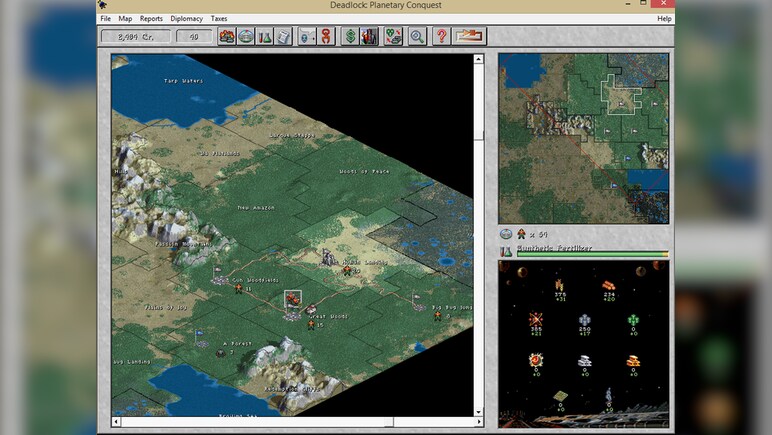Click the circuit board electronics resource icon

(560, 396)
